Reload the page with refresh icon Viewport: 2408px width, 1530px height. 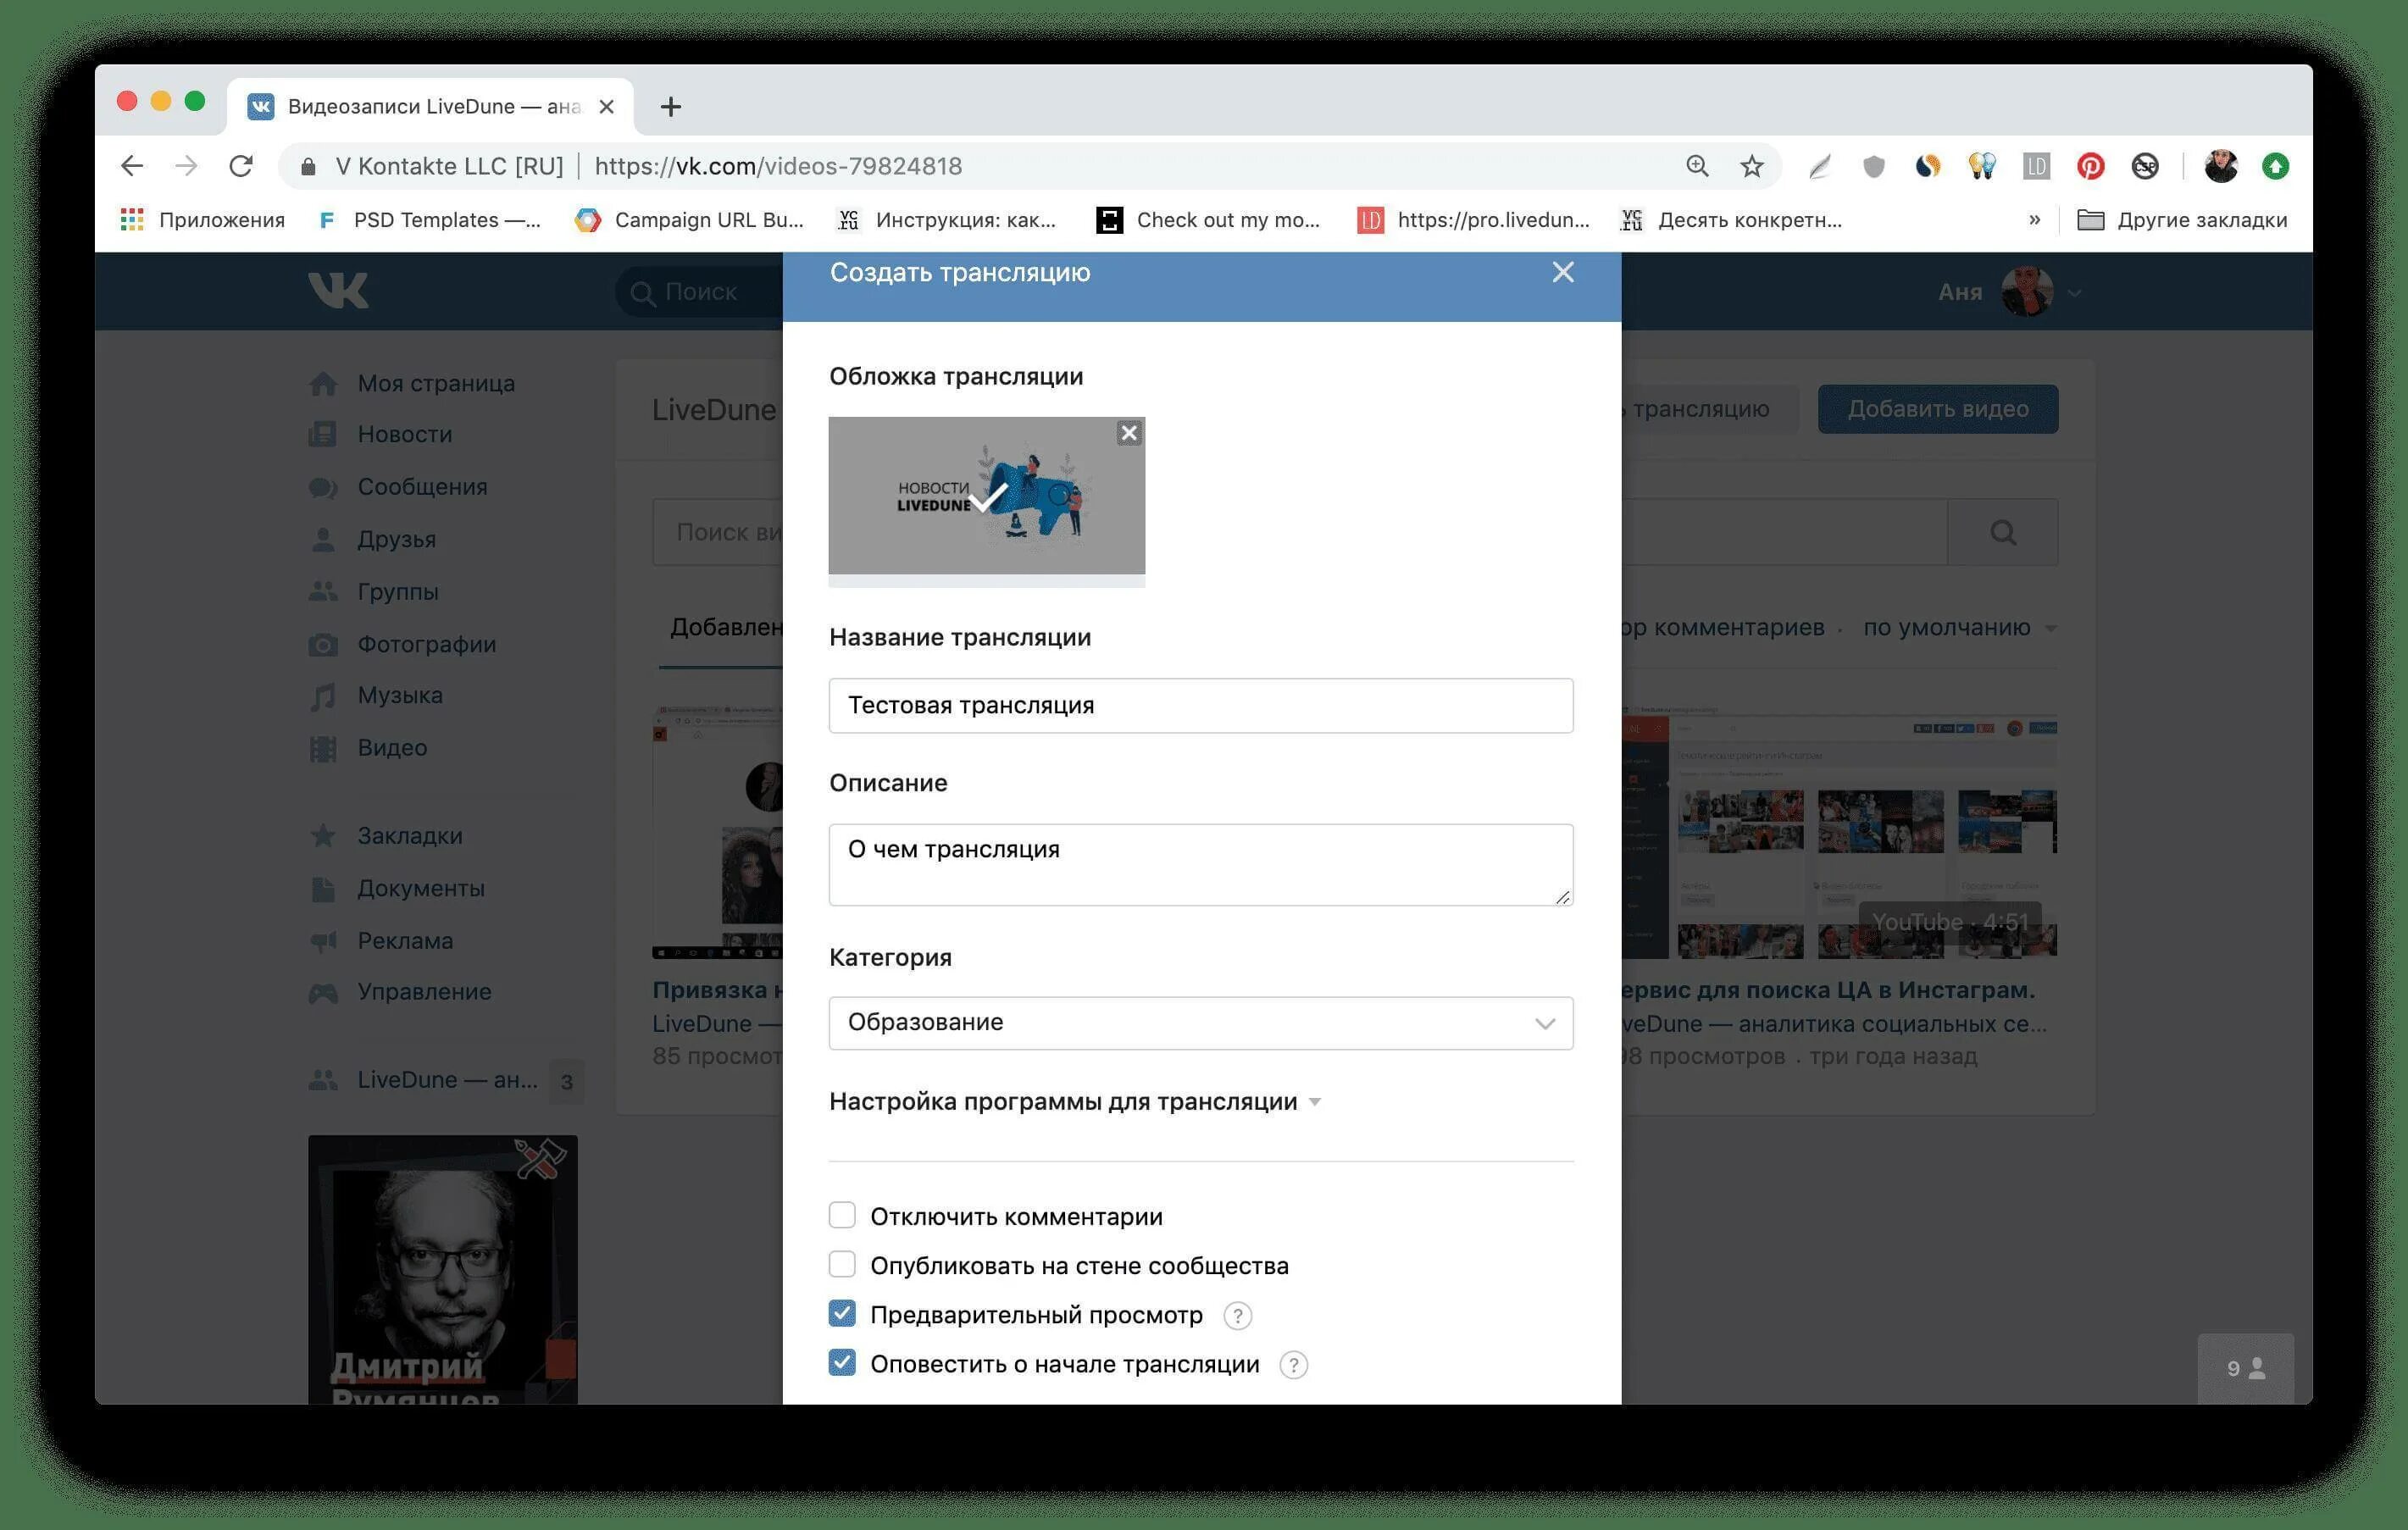241,166
